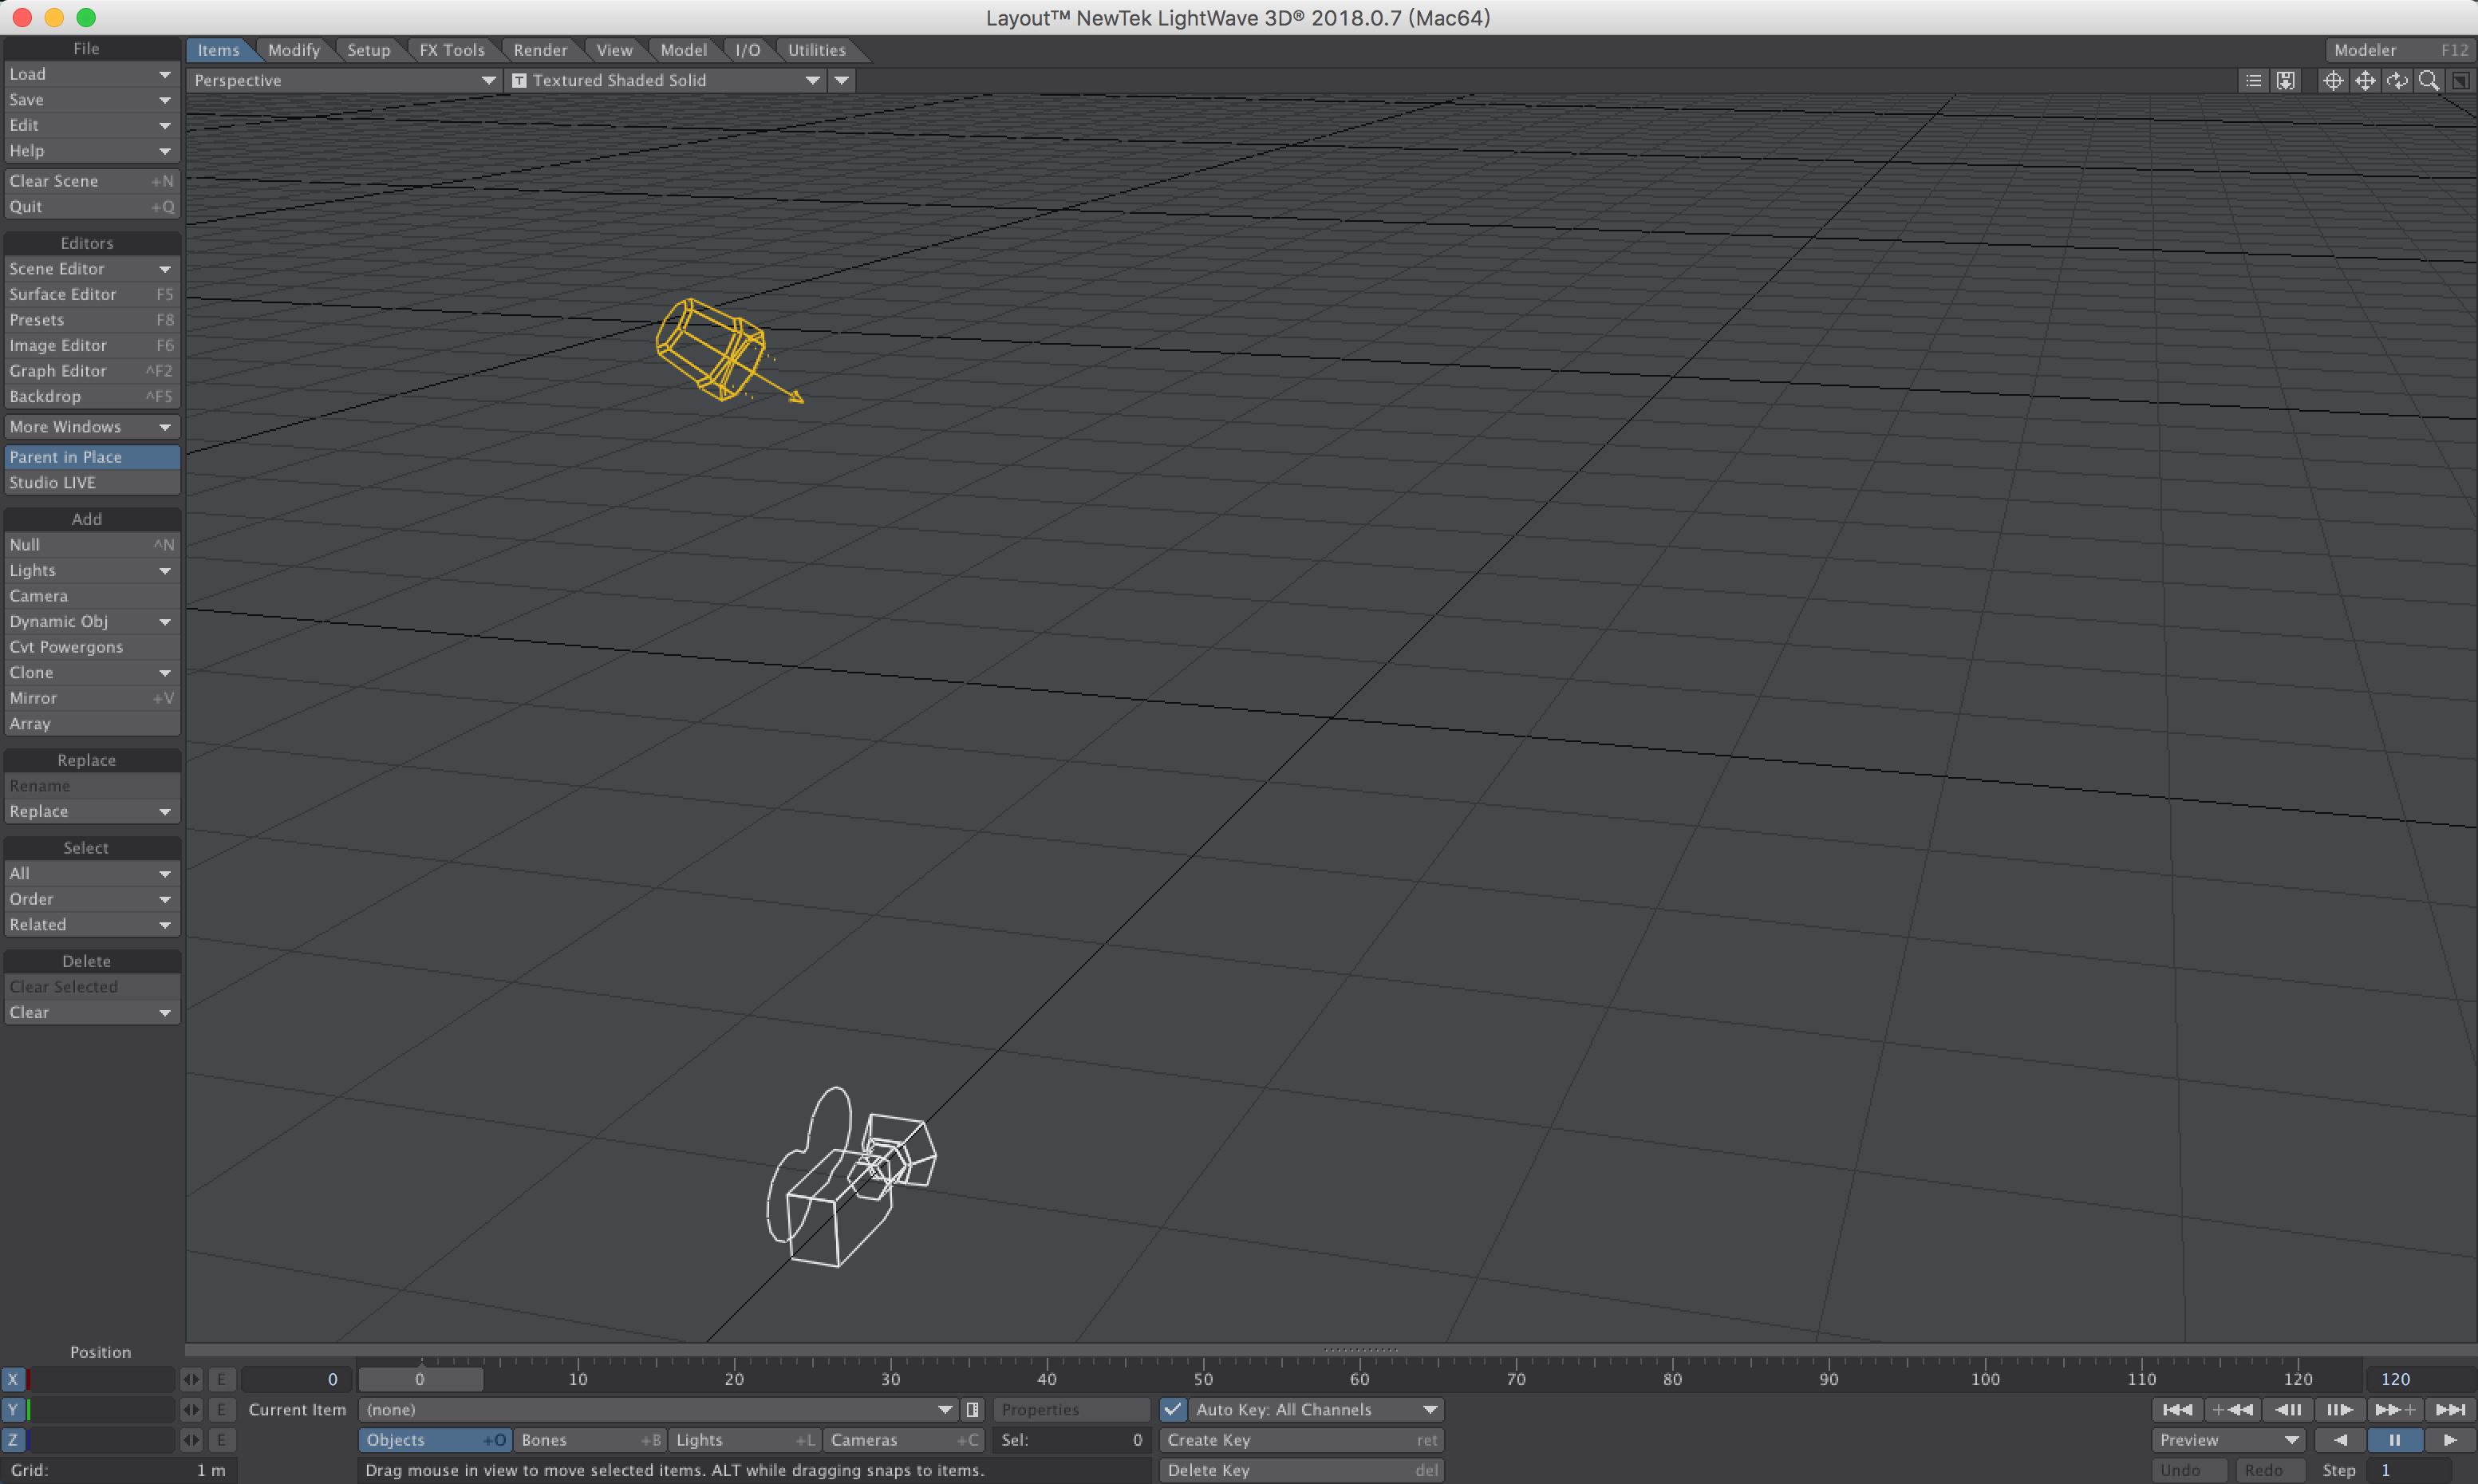Click the viewport move (pan) arrows icon
The width and height of the screenshot is (2478, 1484).
point(2365,81)
